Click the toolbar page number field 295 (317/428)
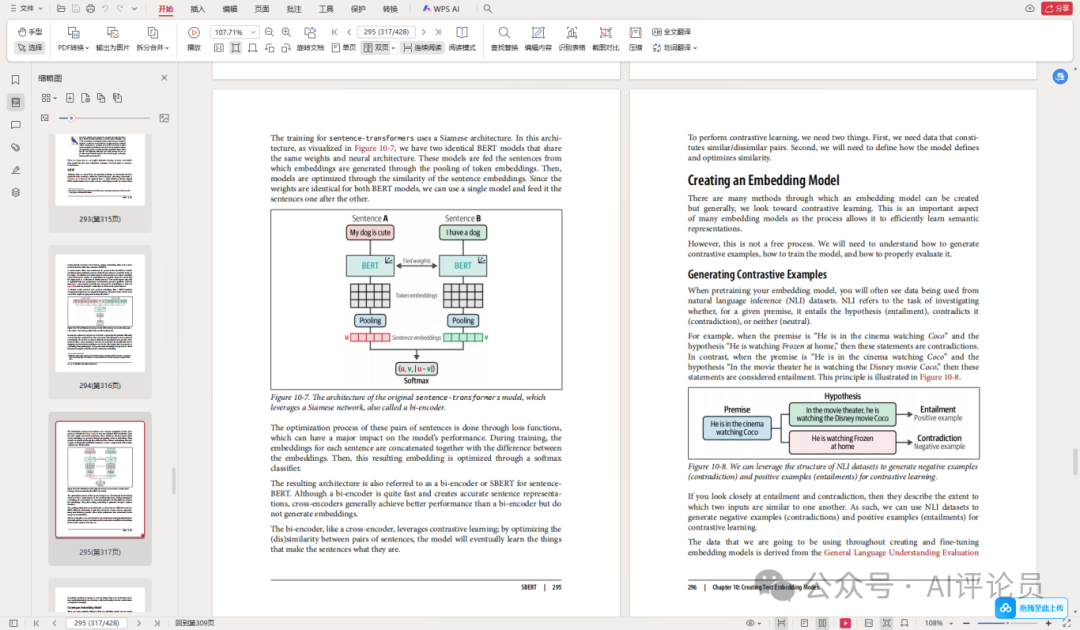This screenshot has width=1080, height=630. point(386,32)
